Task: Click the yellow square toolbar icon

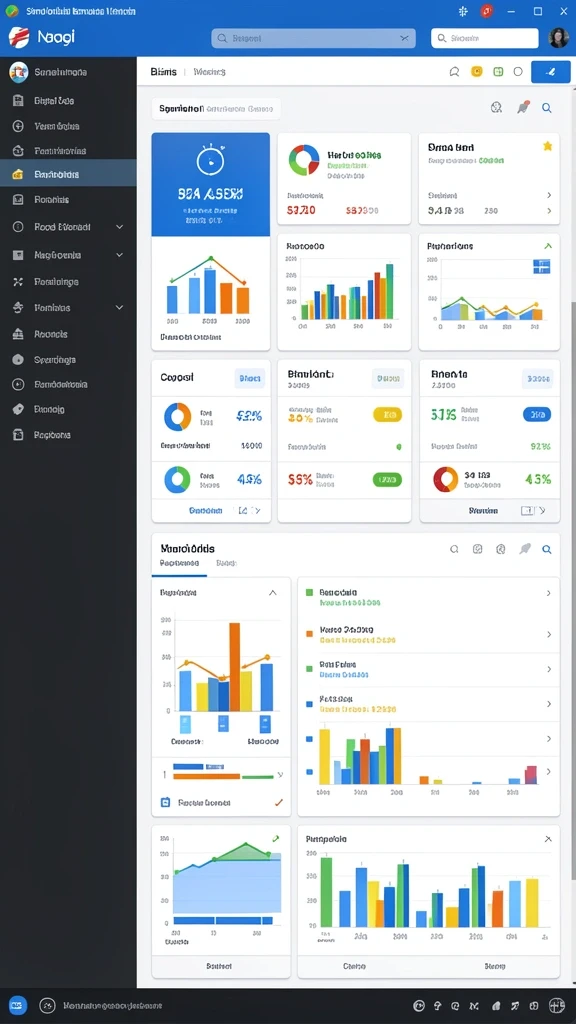Action: 477,72
